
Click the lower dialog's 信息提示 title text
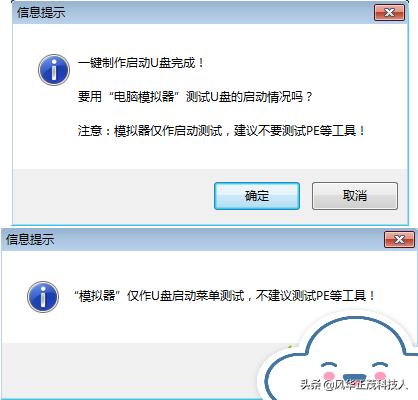tap(30, 239)
